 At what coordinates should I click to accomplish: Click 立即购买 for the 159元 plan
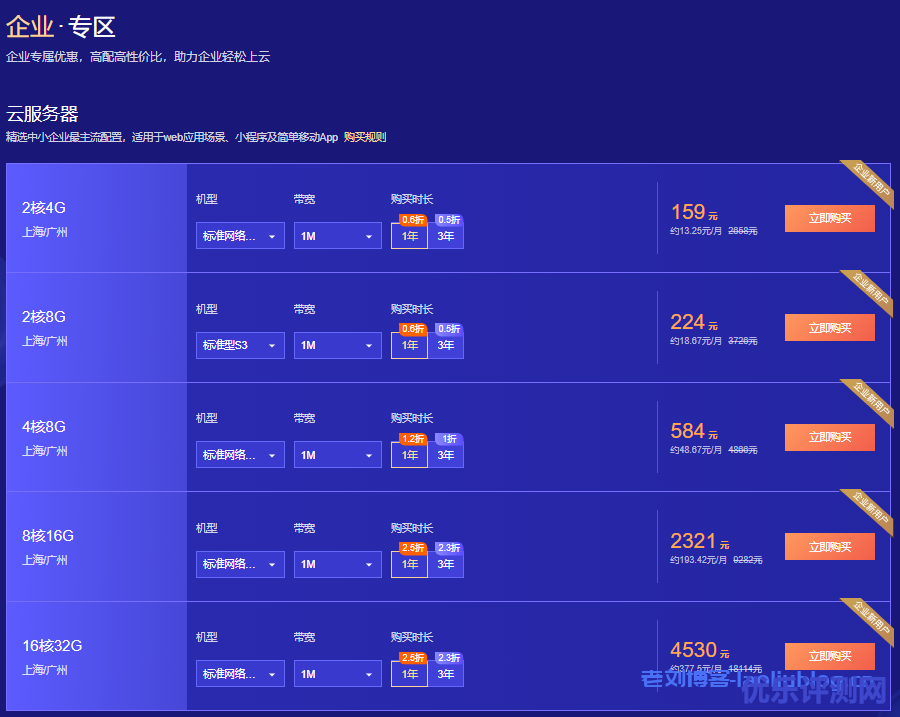(x=829, y=218)
